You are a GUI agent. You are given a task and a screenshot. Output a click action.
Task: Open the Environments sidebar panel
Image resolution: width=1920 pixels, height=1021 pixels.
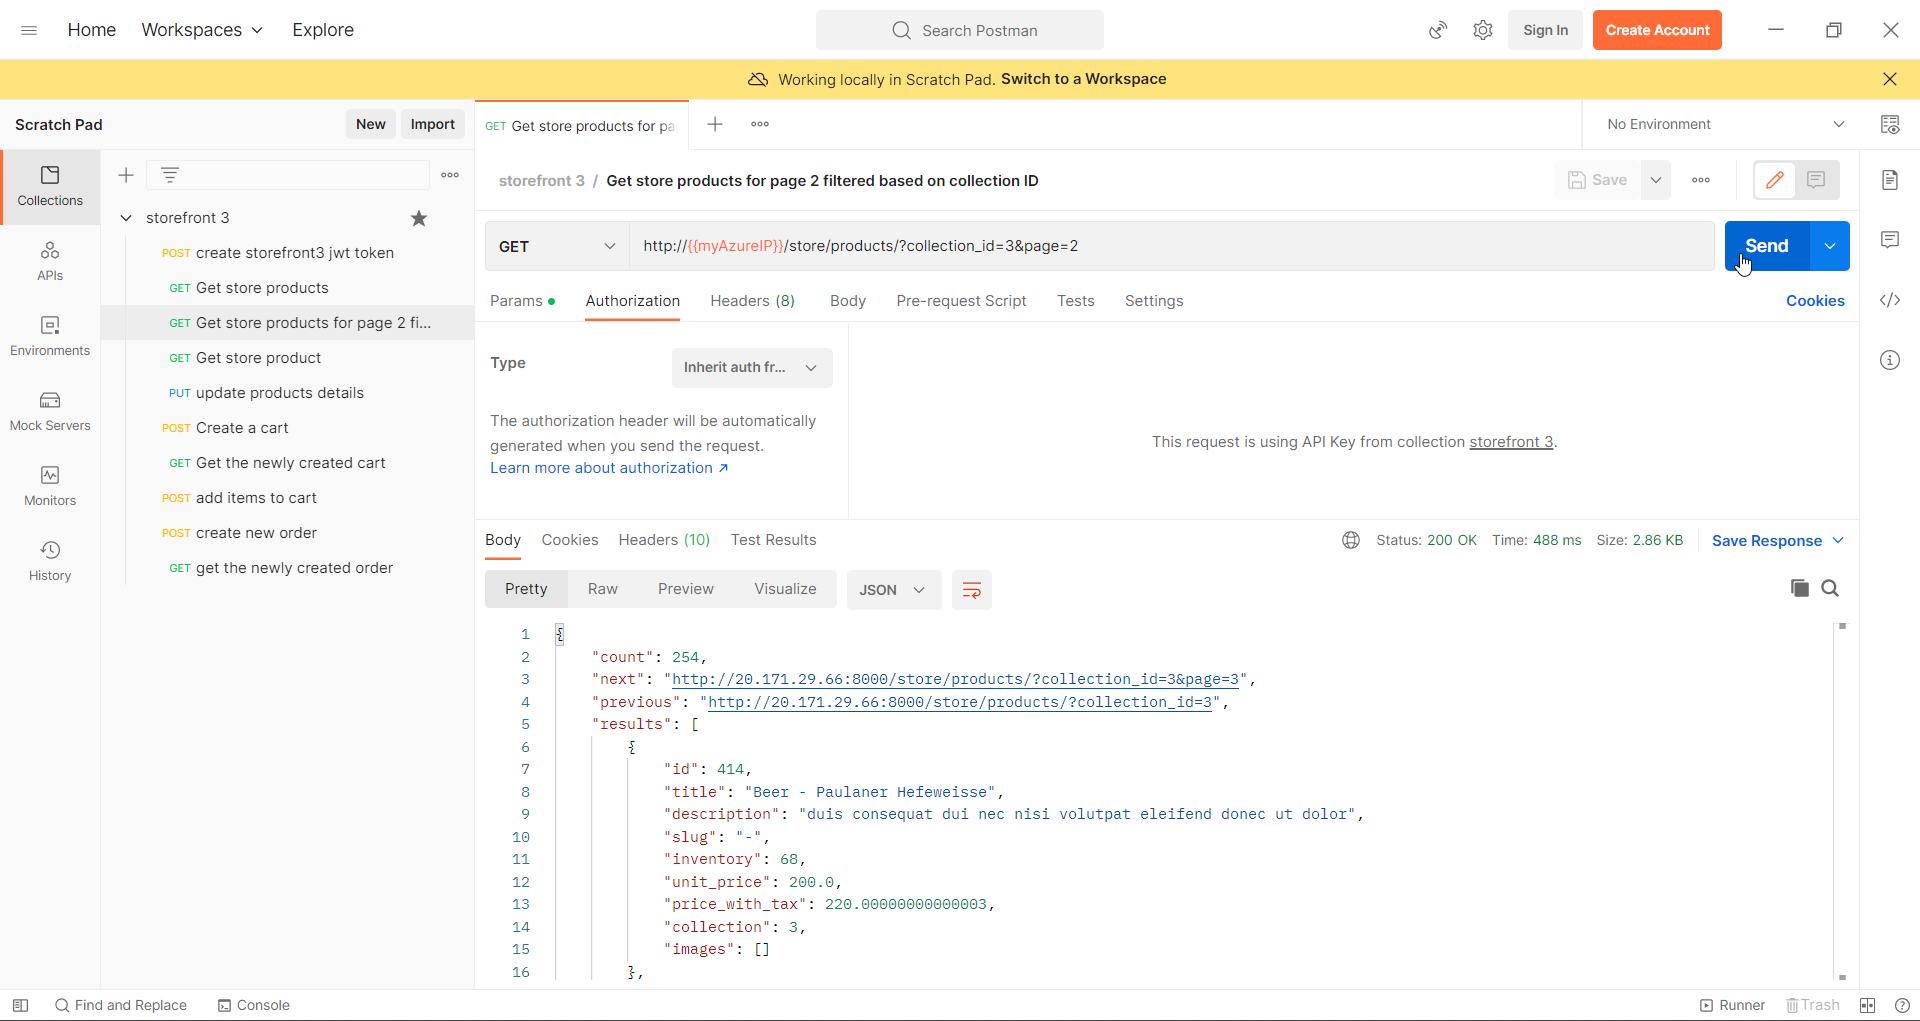(x=50, y=336)
